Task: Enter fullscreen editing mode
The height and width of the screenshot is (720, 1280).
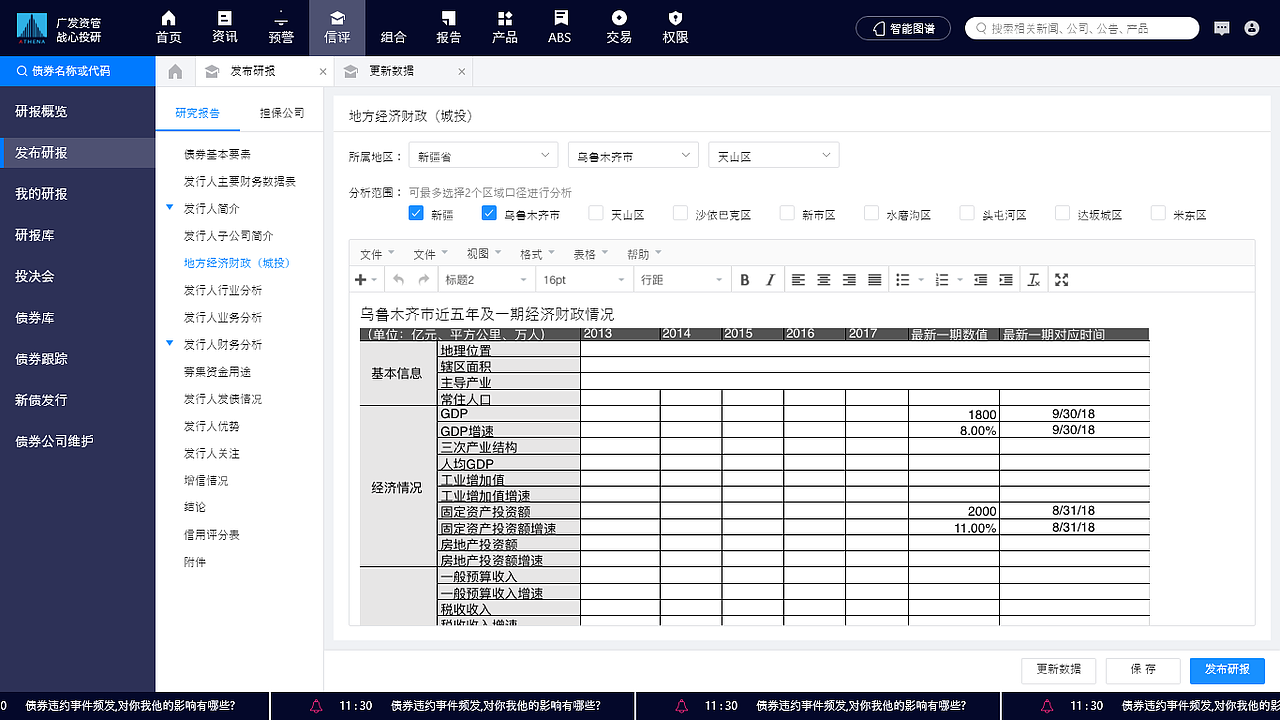Action: pos(1061,280)
